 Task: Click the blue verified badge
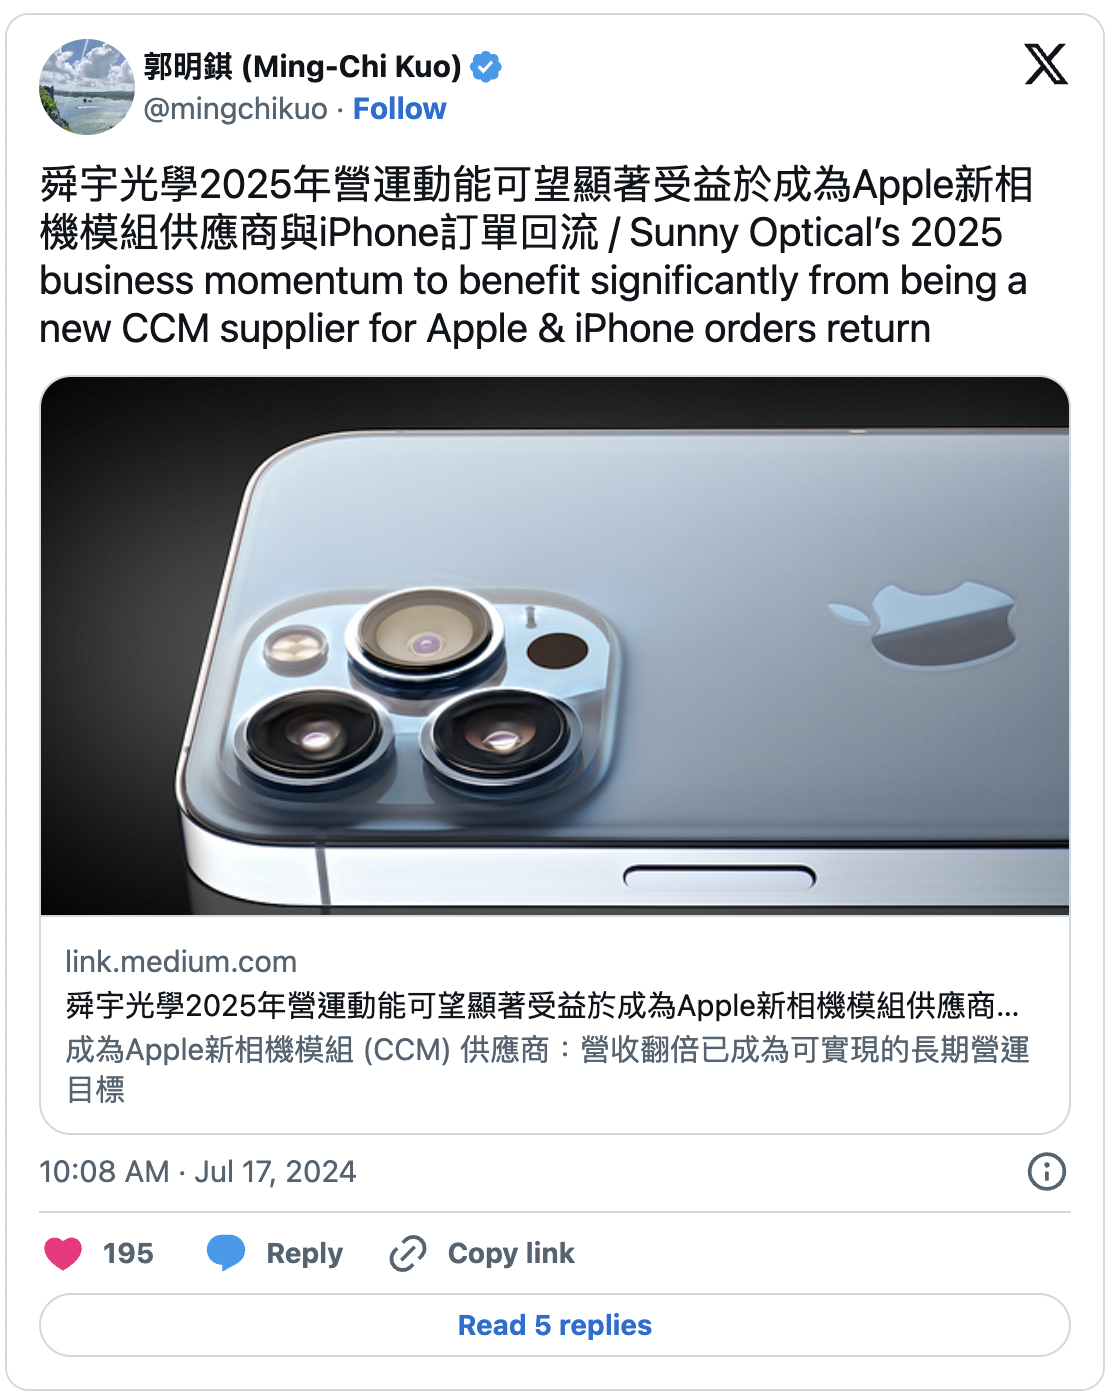[x=486, y=67]
